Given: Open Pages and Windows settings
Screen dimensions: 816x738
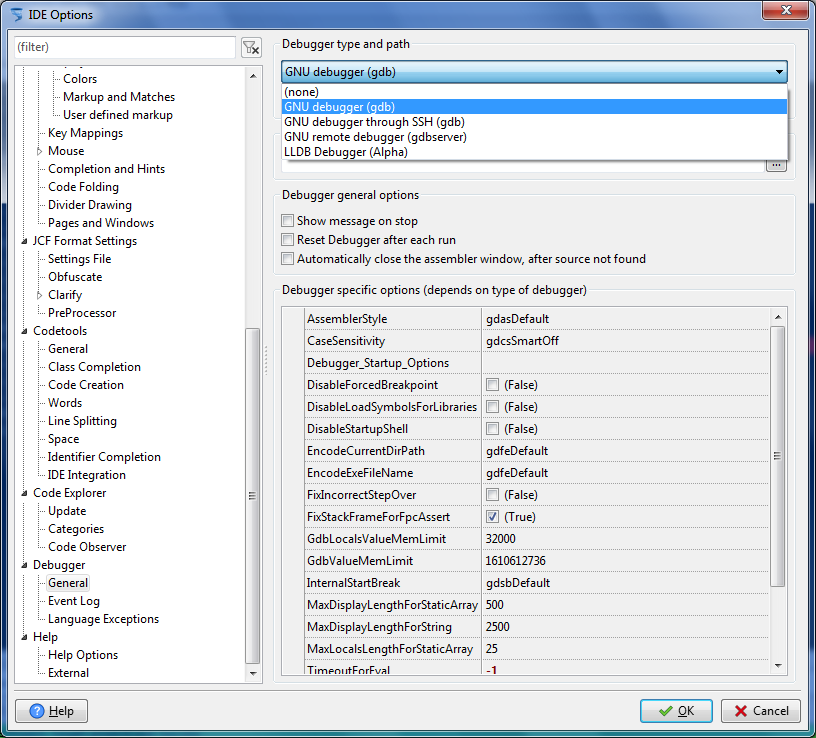Looking at the screenshot, I should point(101,223).
